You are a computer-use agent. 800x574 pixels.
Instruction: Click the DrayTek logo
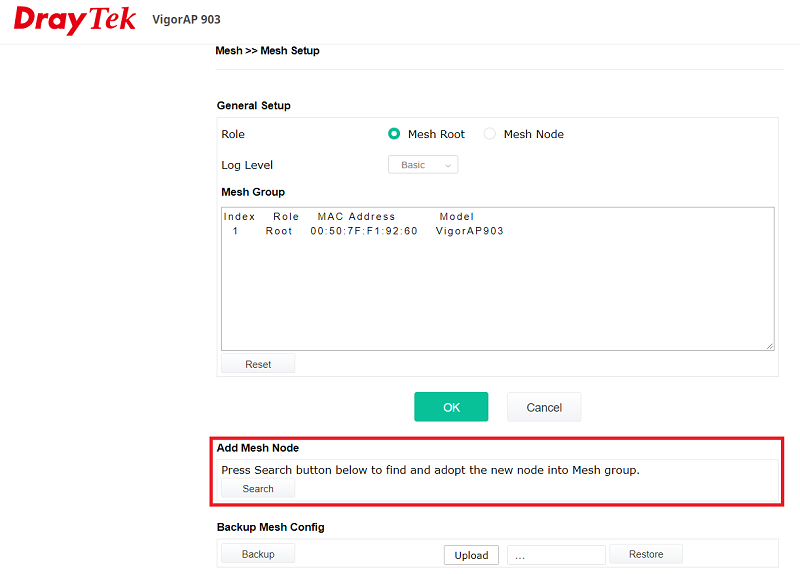[74, 20]
